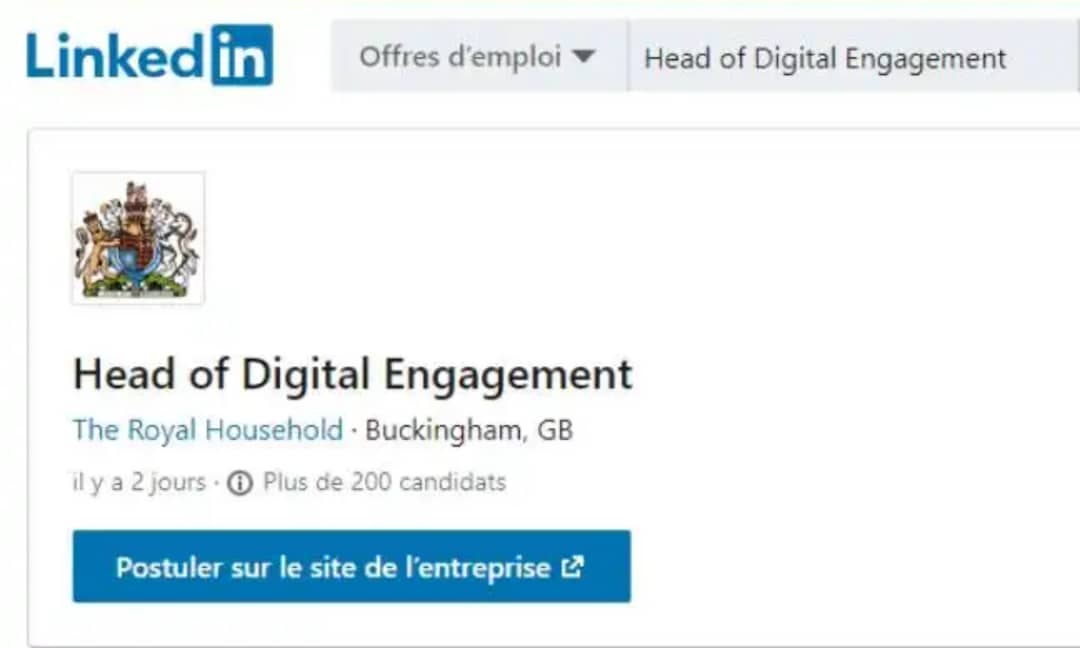Open the Royal Household coat of arms logo

(138, 238)
